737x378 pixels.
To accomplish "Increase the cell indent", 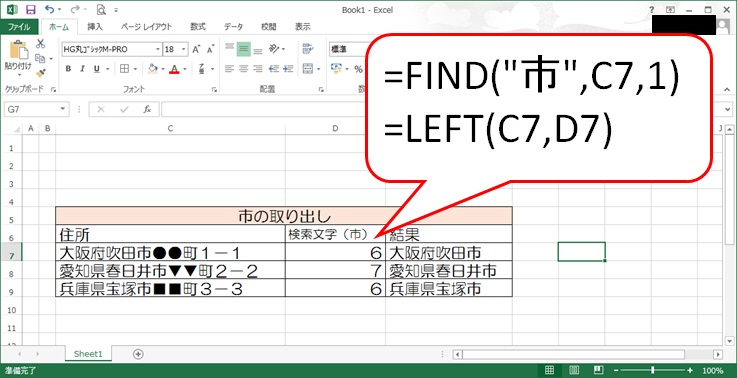I will 289,69.
